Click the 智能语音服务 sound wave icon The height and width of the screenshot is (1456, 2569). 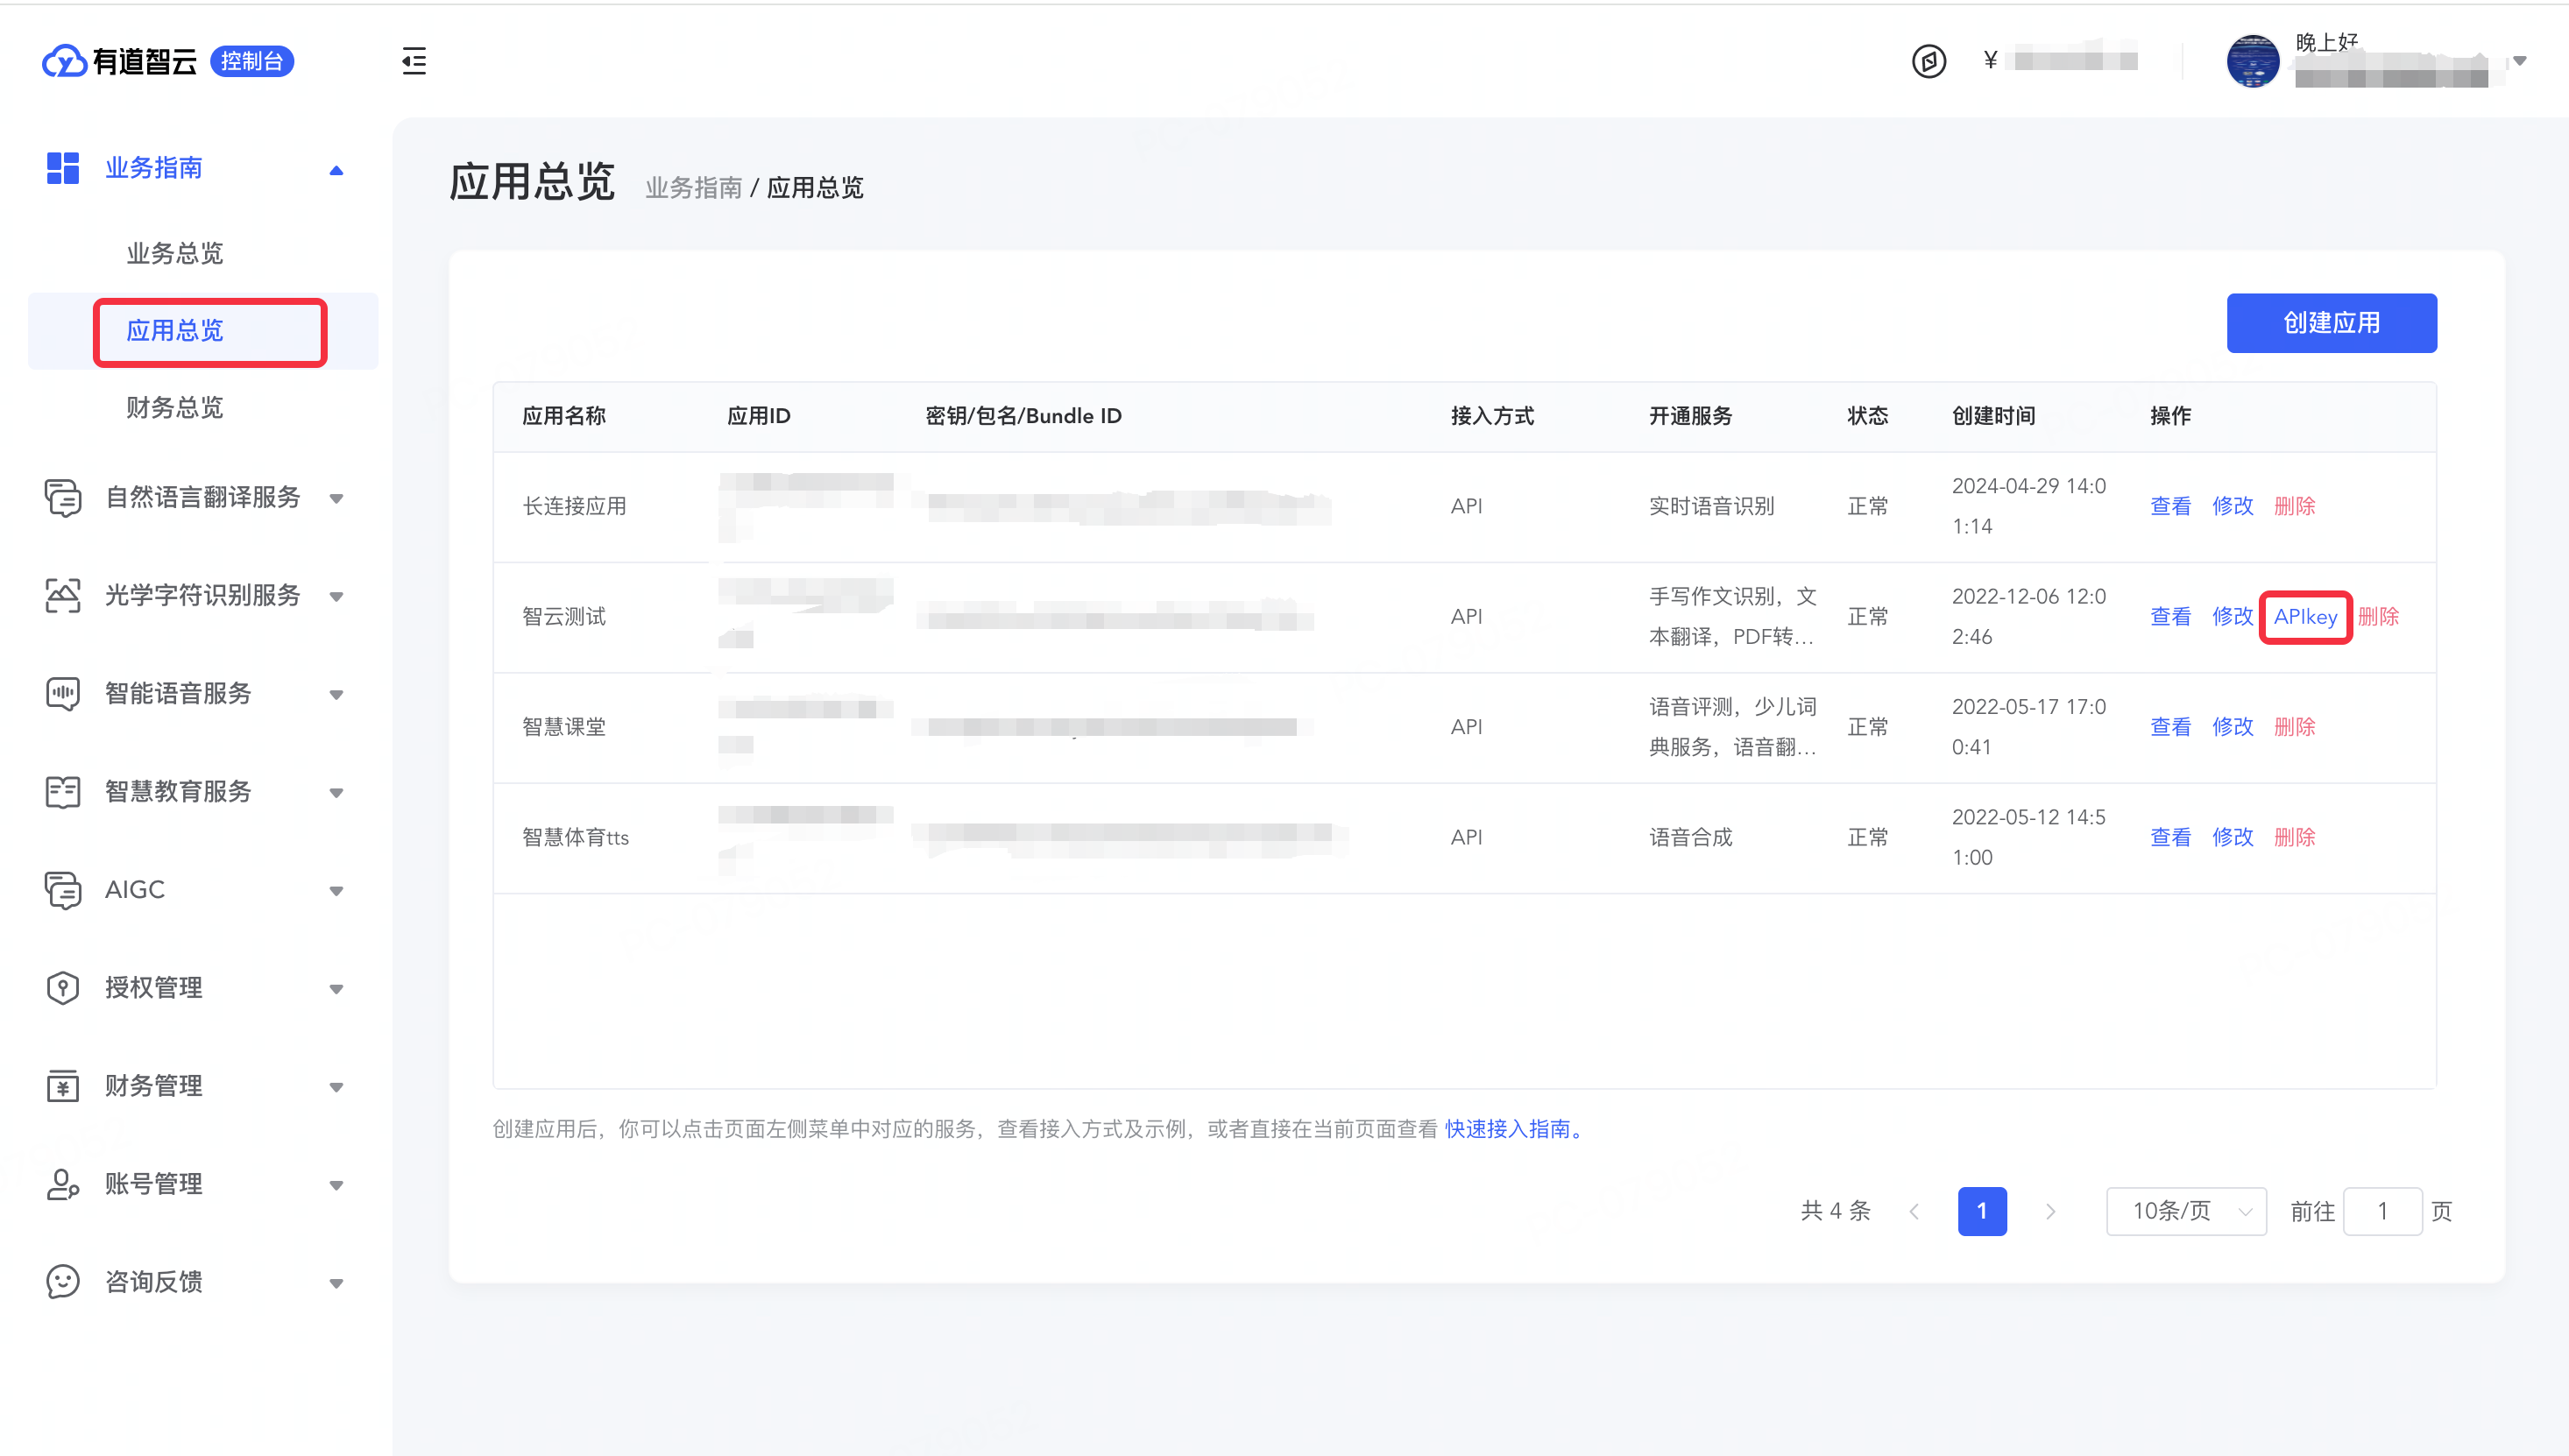(62, 693)
